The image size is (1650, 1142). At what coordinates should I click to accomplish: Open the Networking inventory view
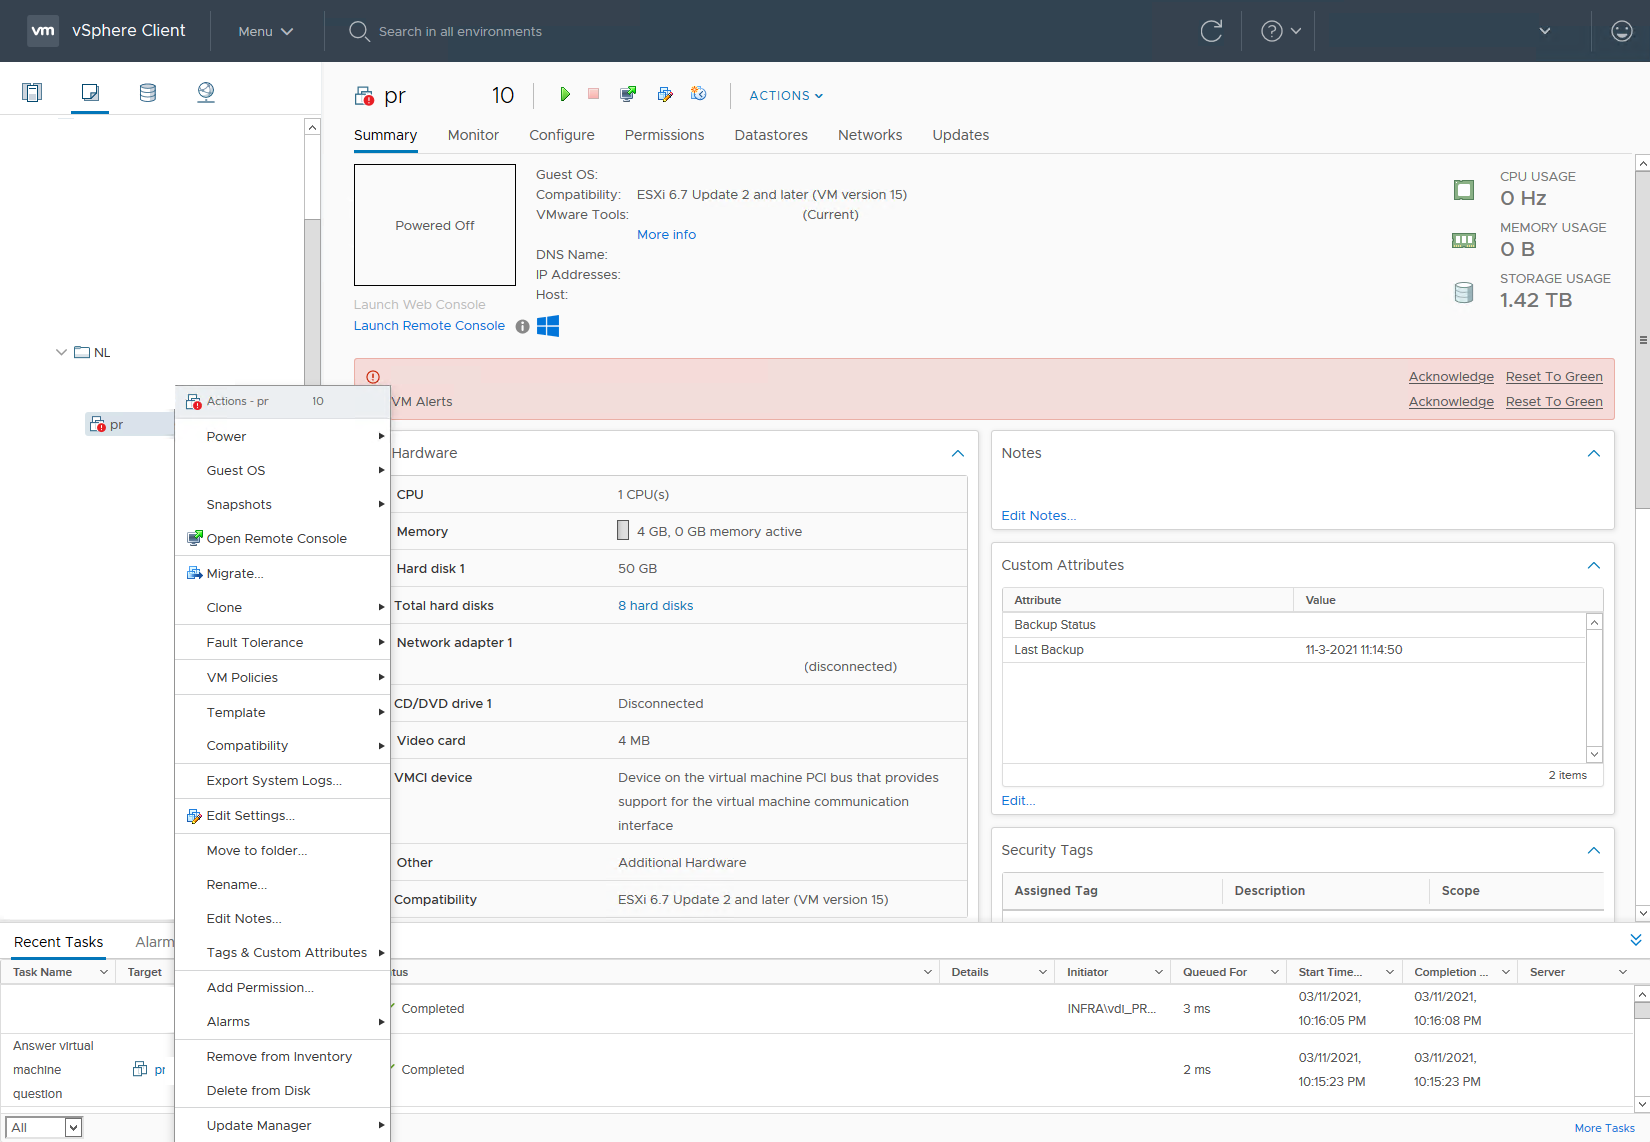(x=206, y=91)
